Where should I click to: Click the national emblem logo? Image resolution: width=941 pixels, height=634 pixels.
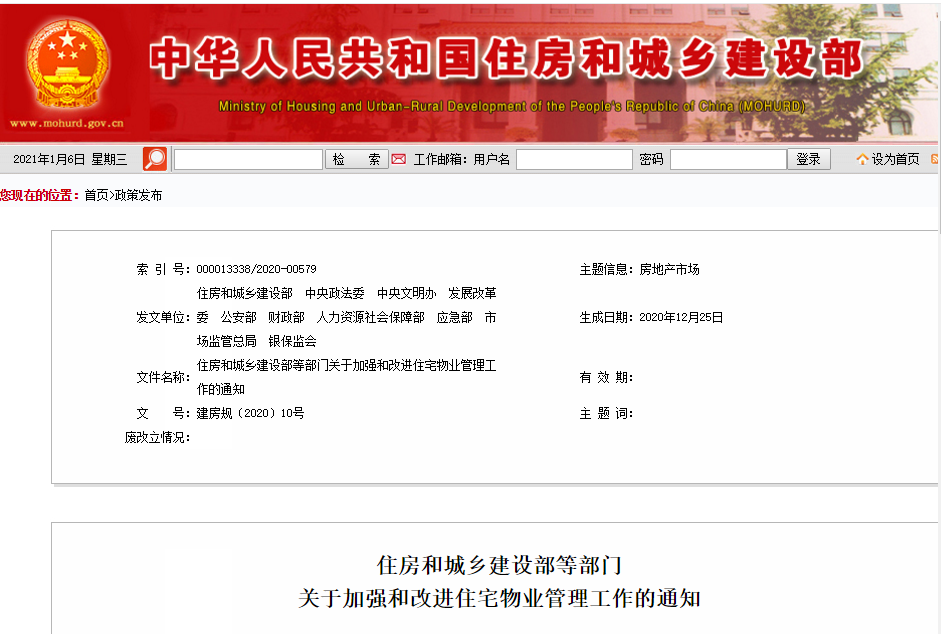point(67,65)
